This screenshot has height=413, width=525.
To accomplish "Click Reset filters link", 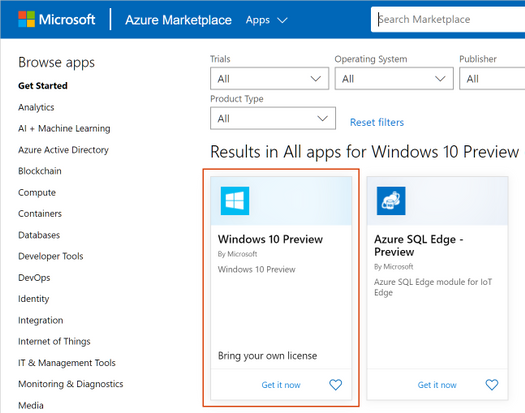I will (x=377, y=122).
